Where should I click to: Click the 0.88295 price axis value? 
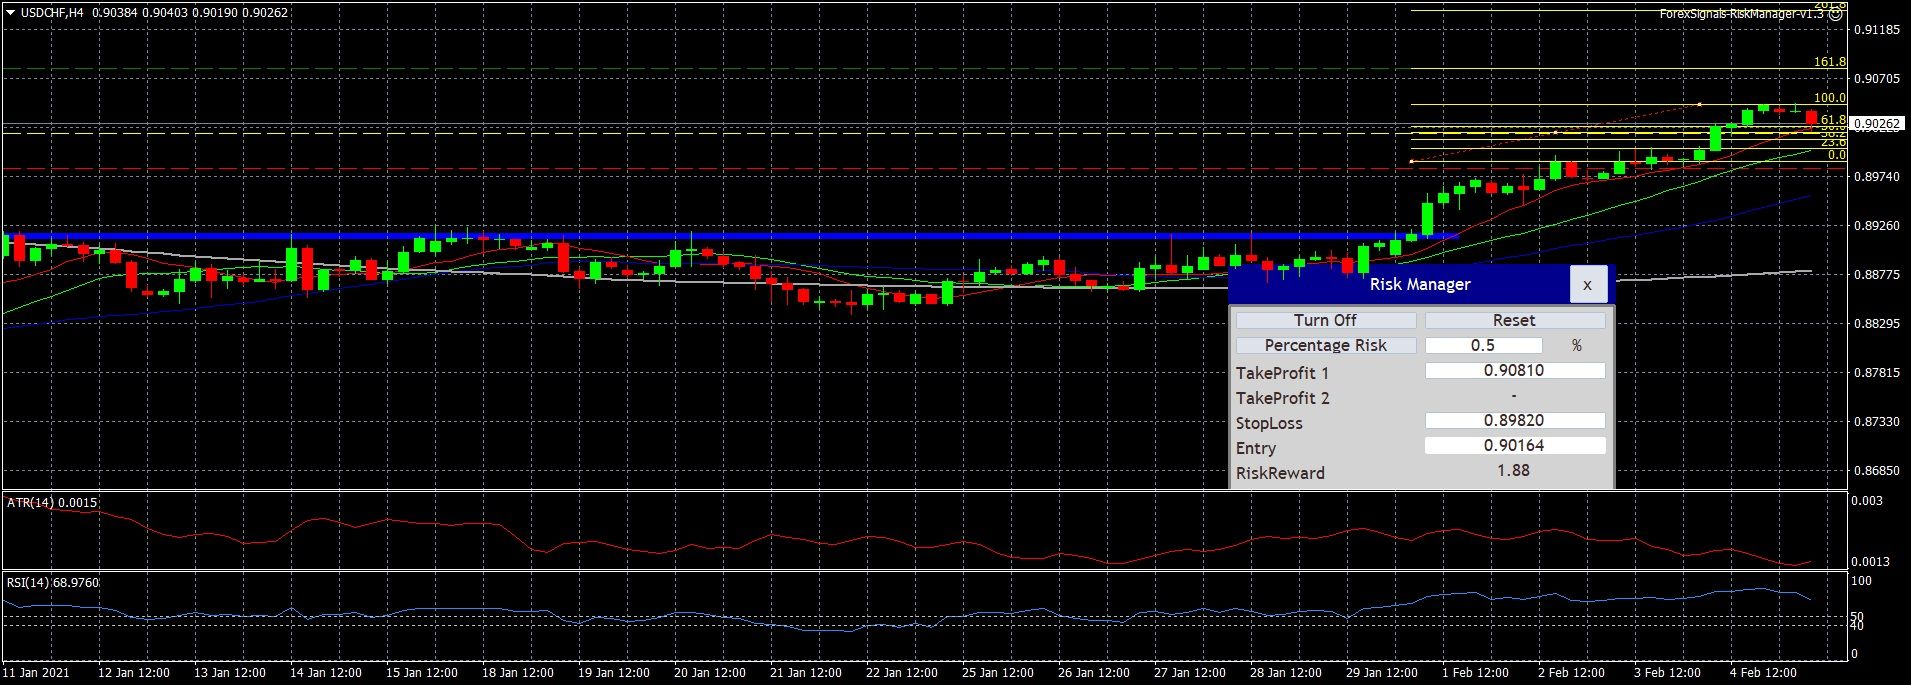tap(1877, 323)
